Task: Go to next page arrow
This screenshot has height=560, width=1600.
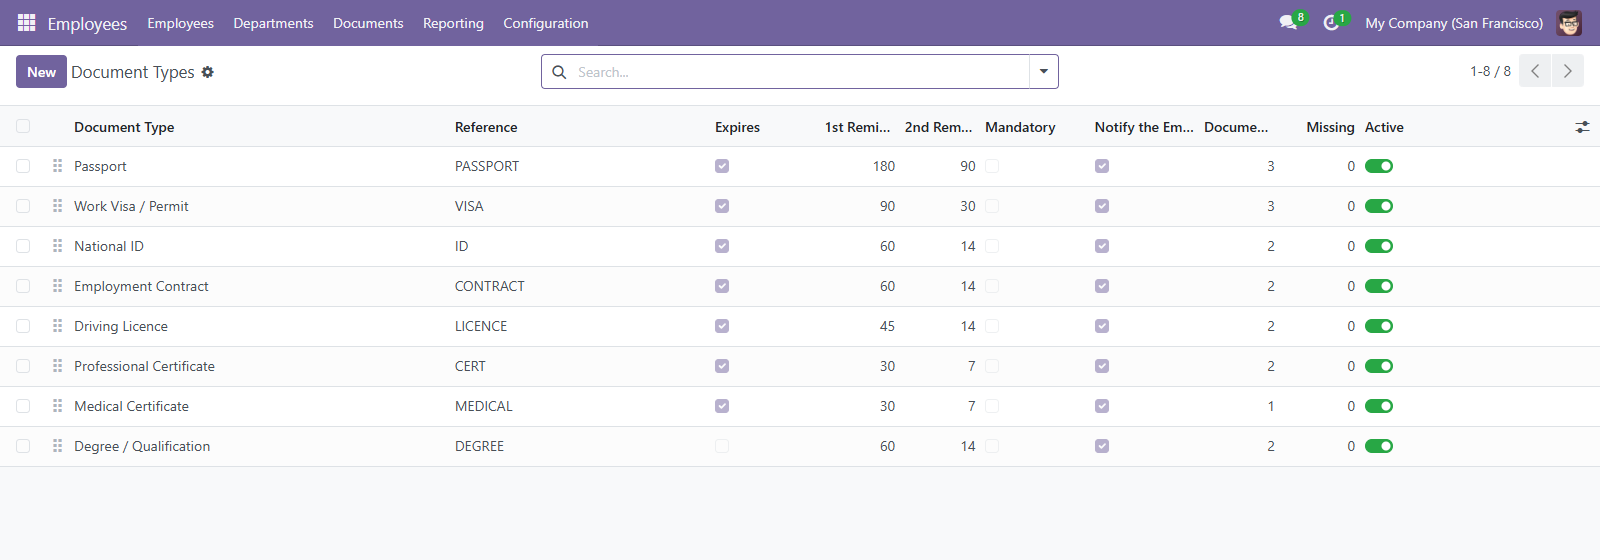Action: 1567,71
